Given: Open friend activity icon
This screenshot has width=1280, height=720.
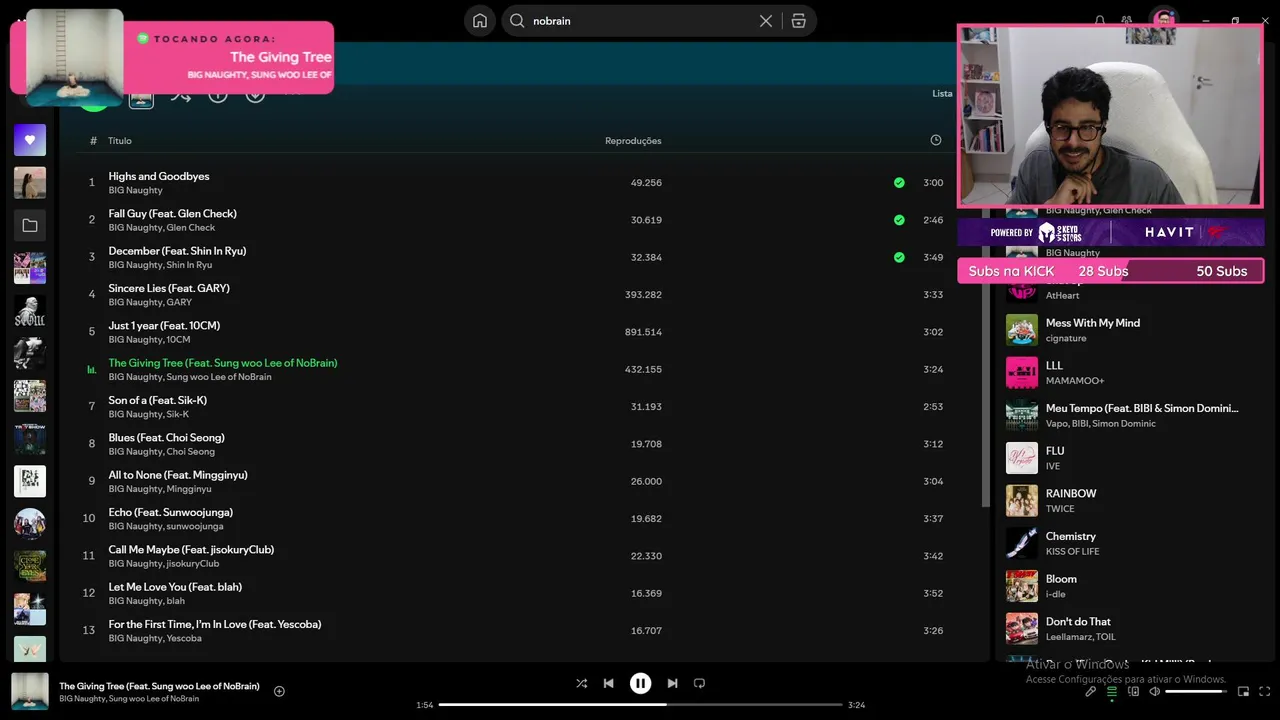Looking at the screenshot, I should [x=1127, y=20].
